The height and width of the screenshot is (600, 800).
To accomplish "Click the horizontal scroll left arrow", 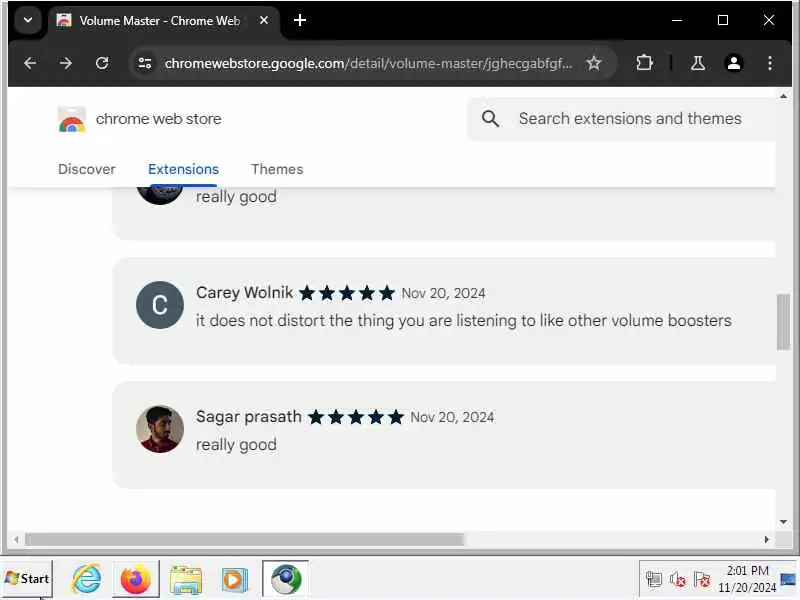I will [16, 539].
